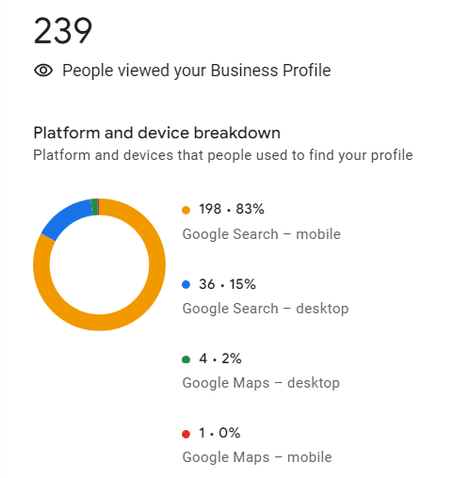Click the green legend dot for Maps desktop
Image resolution: width=450 pixels, height=478 pixels.
tap(186, 359)
